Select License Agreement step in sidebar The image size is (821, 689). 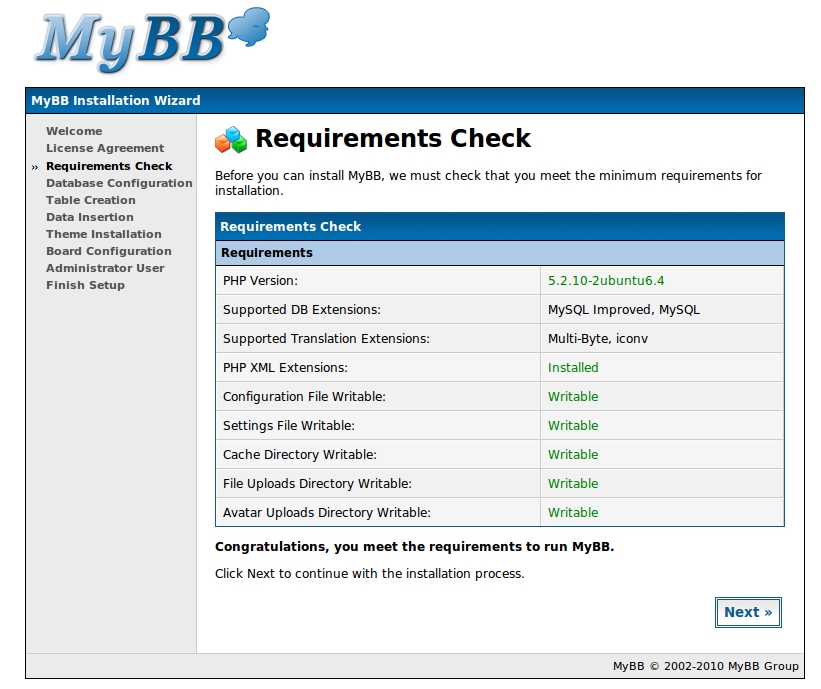coord(105,148)
